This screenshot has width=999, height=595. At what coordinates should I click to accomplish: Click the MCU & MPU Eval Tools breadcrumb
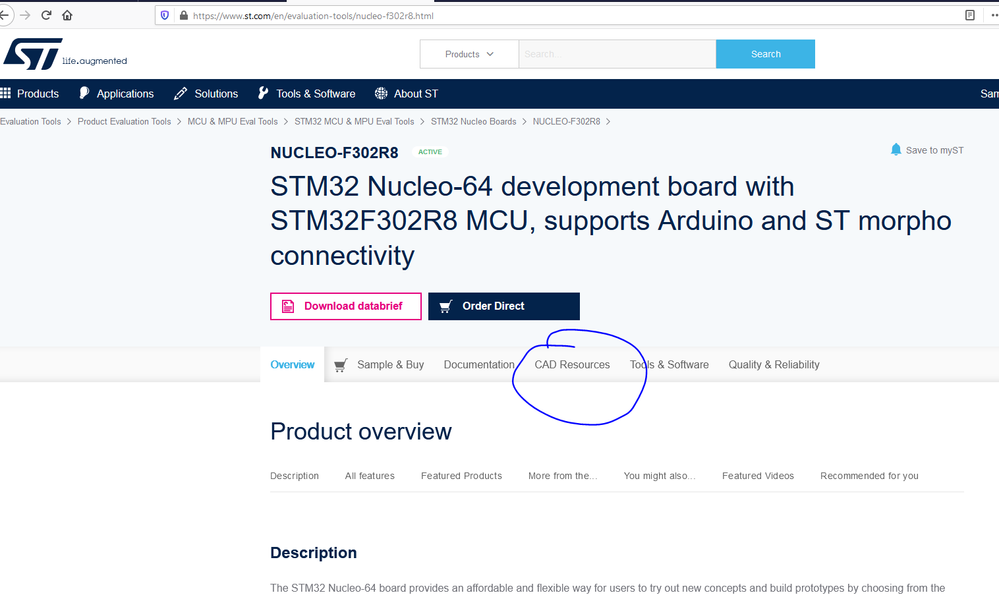click(233, 122)
